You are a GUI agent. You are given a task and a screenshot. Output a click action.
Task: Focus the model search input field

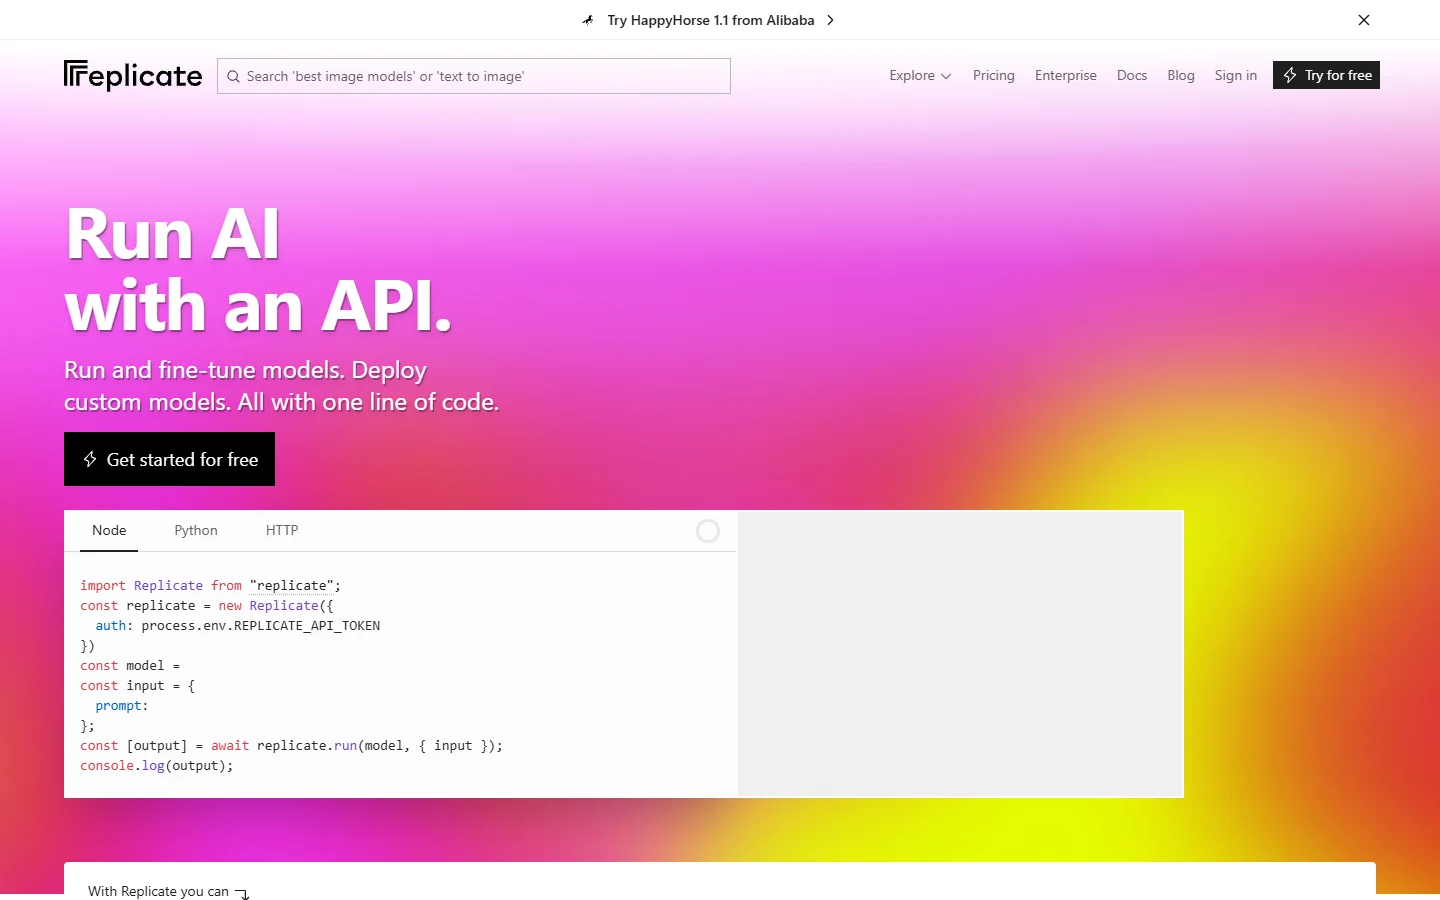click(x=474, y=76)
